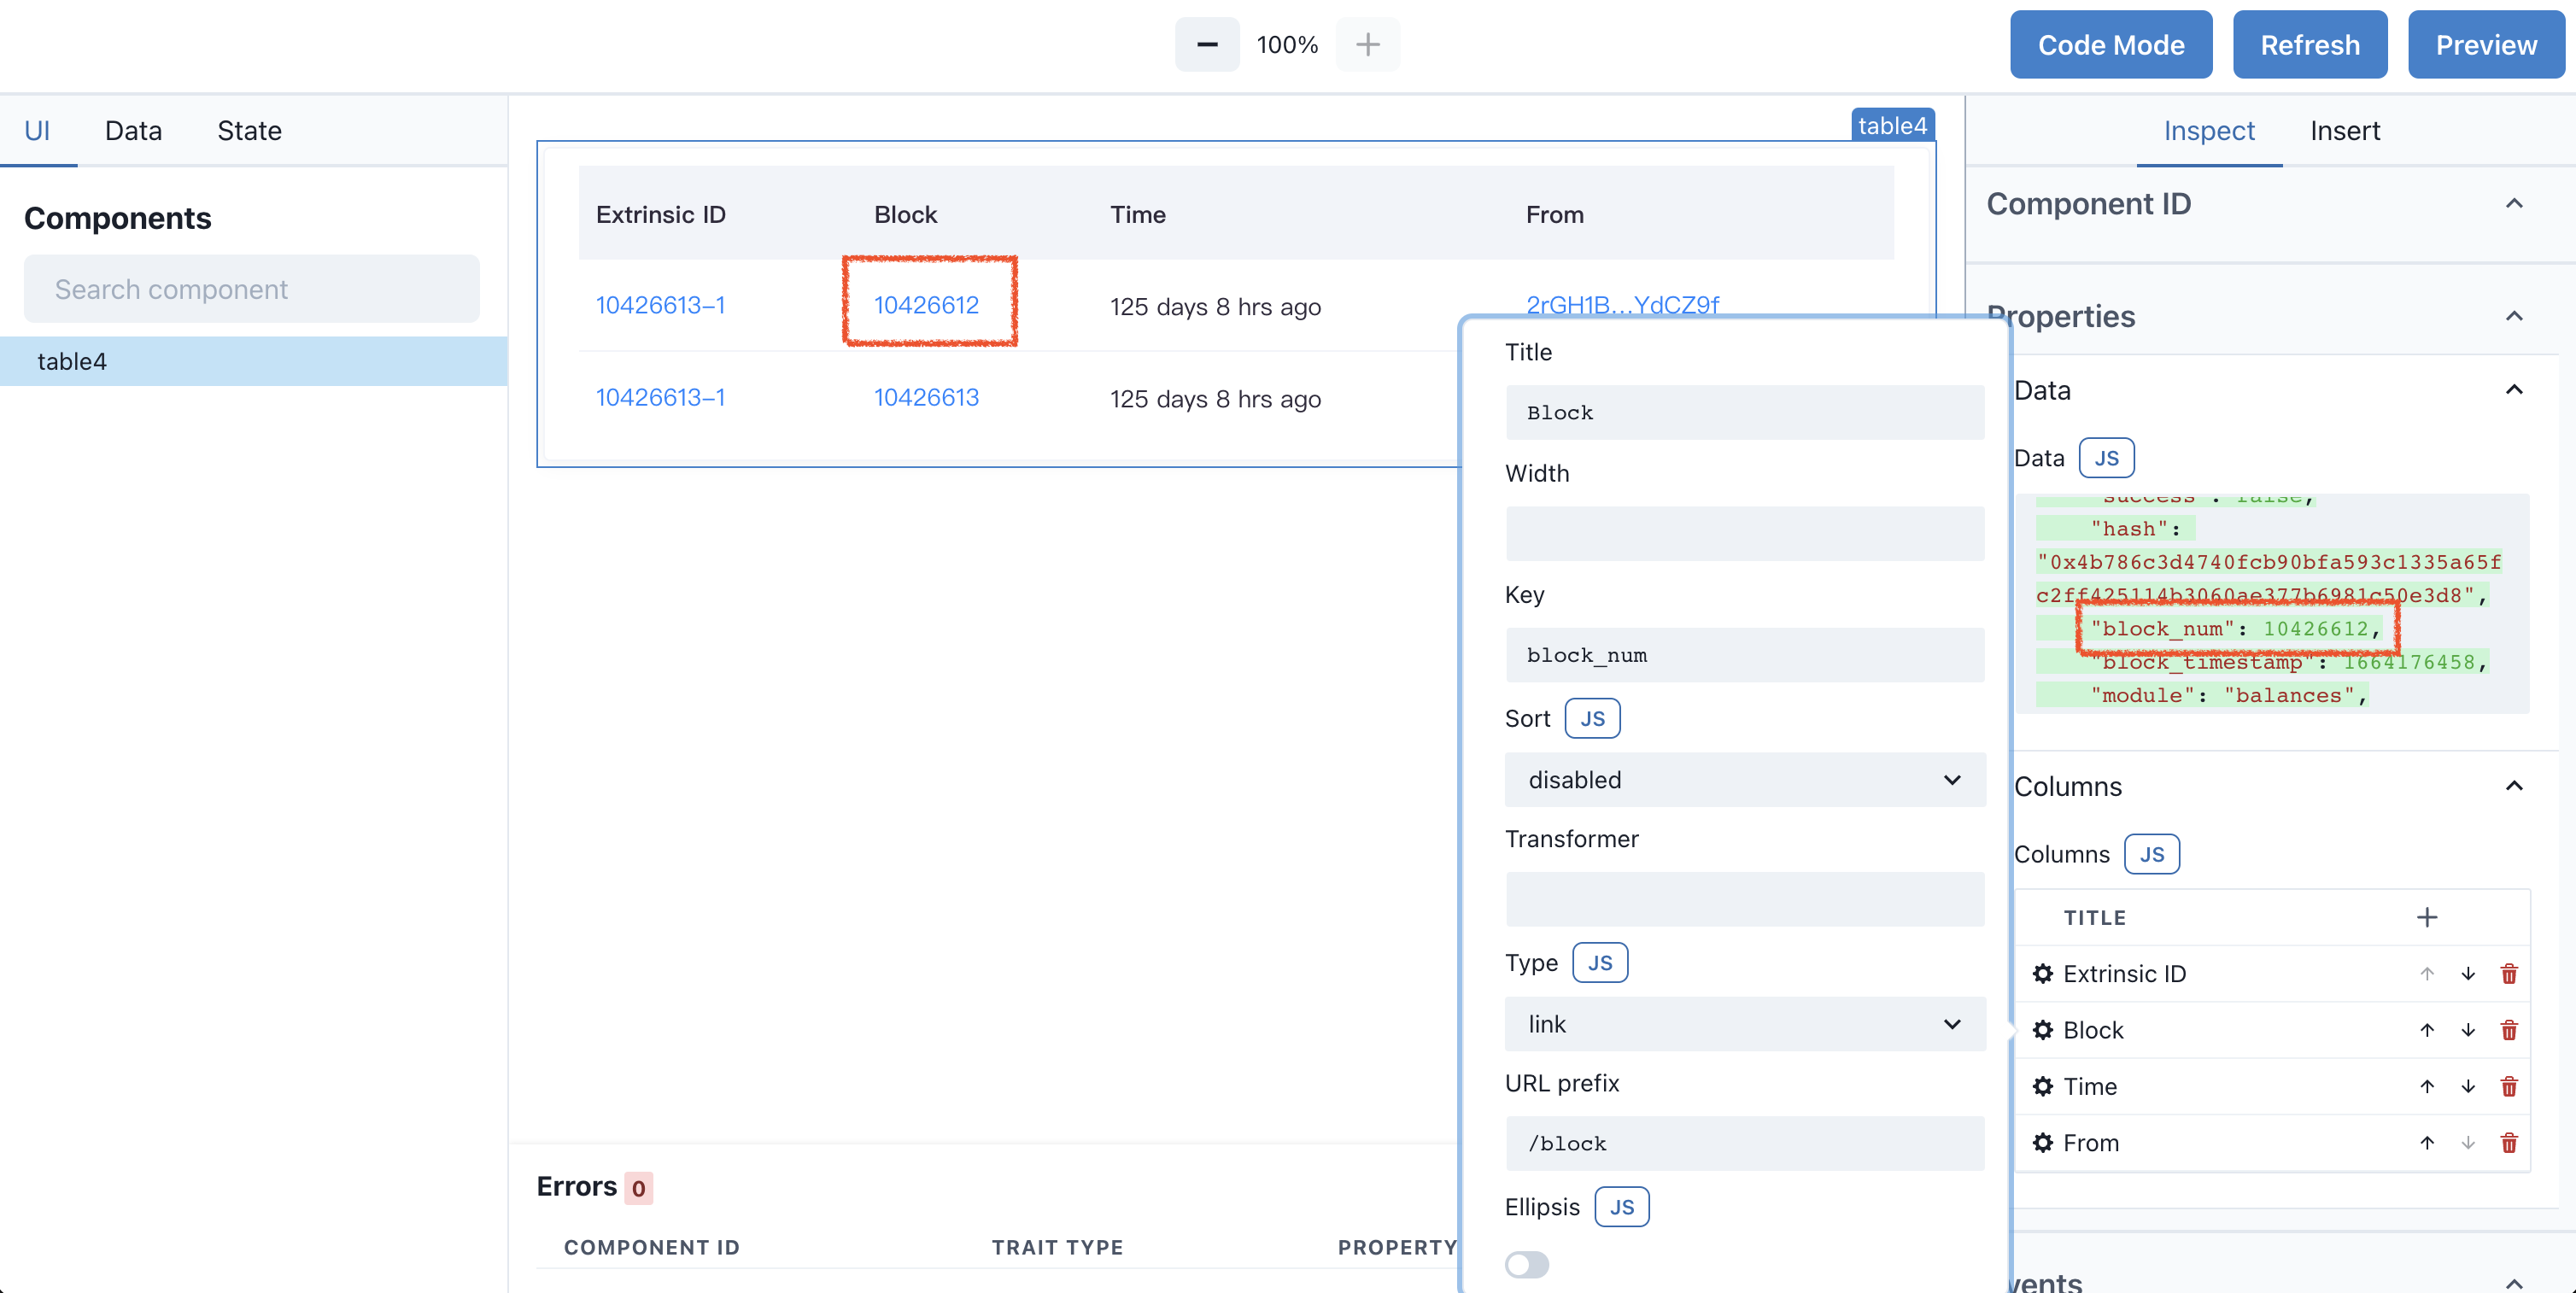The height and width of the screenshot is (1293, 2576).
Task: Click the Code Mode button
Action: coord(2110,45)
